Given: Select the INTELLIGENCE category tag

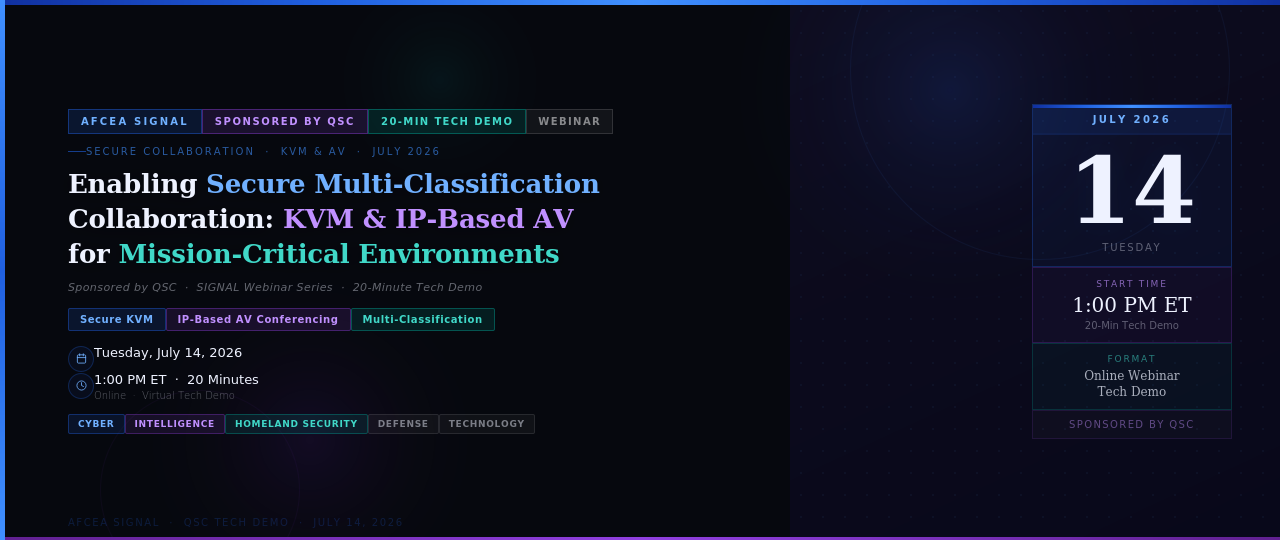Looking at the screenshot, I should pos(175,424).
